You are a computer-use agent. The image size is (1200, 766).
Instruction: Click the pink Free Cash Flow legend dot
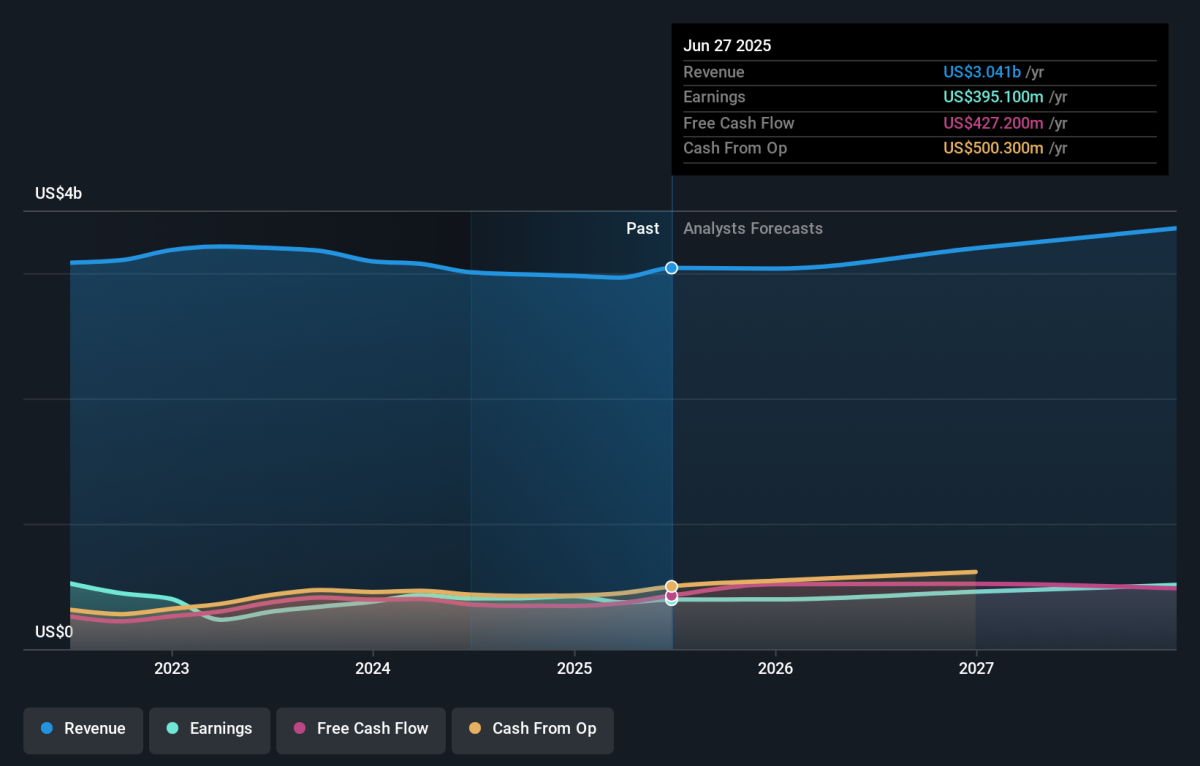click(299, 729)
